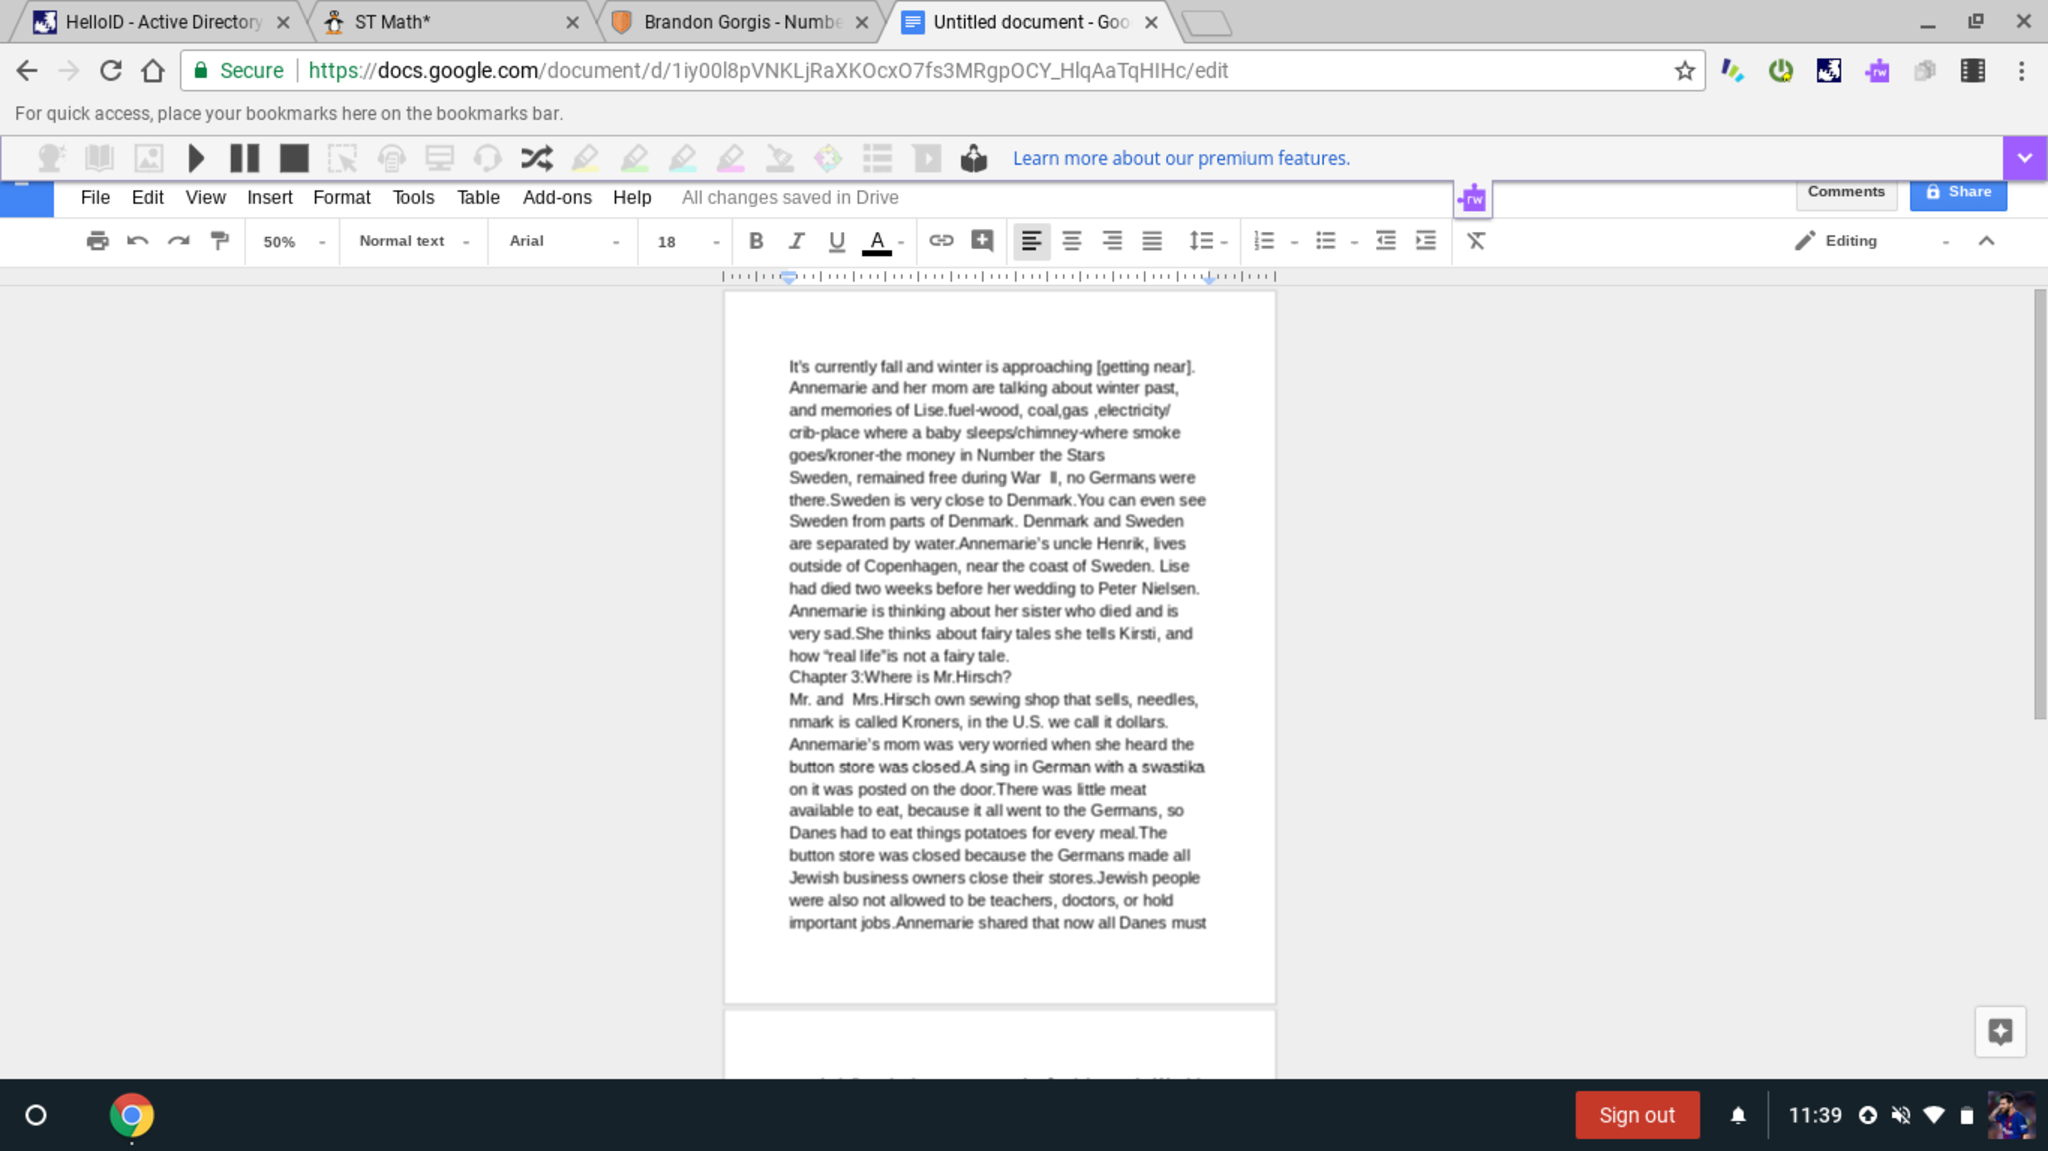Click the paint format roller icon
Image resolution: width=2048 pixels, height=1151 pixels.
(x=219, y=241)
